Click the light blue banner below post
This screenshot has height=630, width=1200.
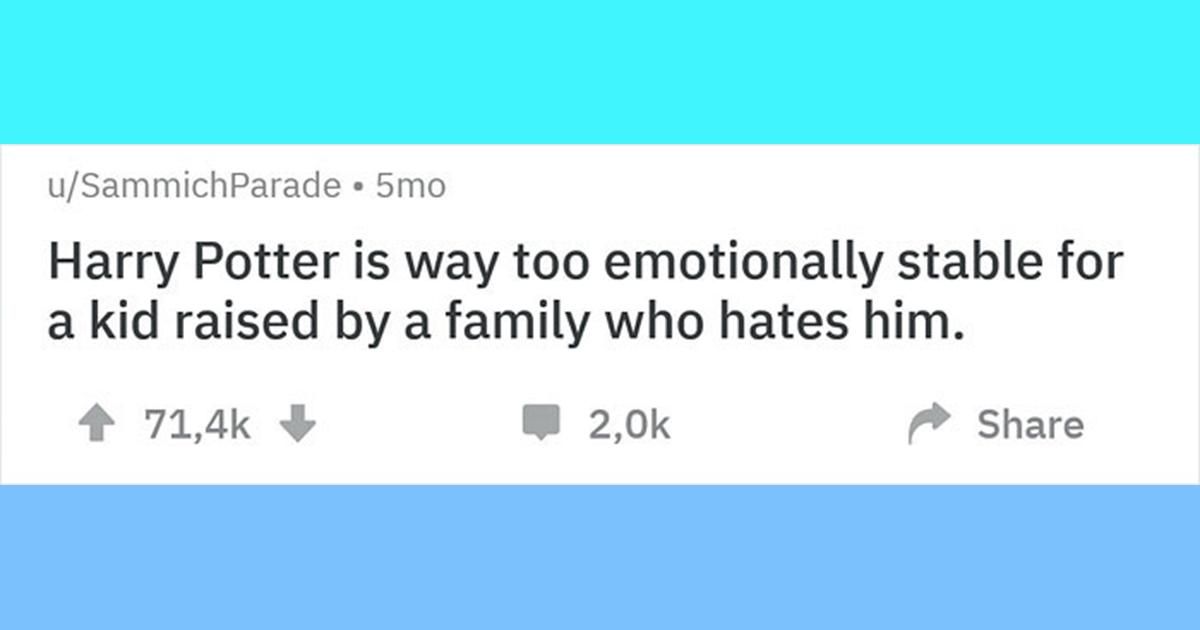coord(600,558)
